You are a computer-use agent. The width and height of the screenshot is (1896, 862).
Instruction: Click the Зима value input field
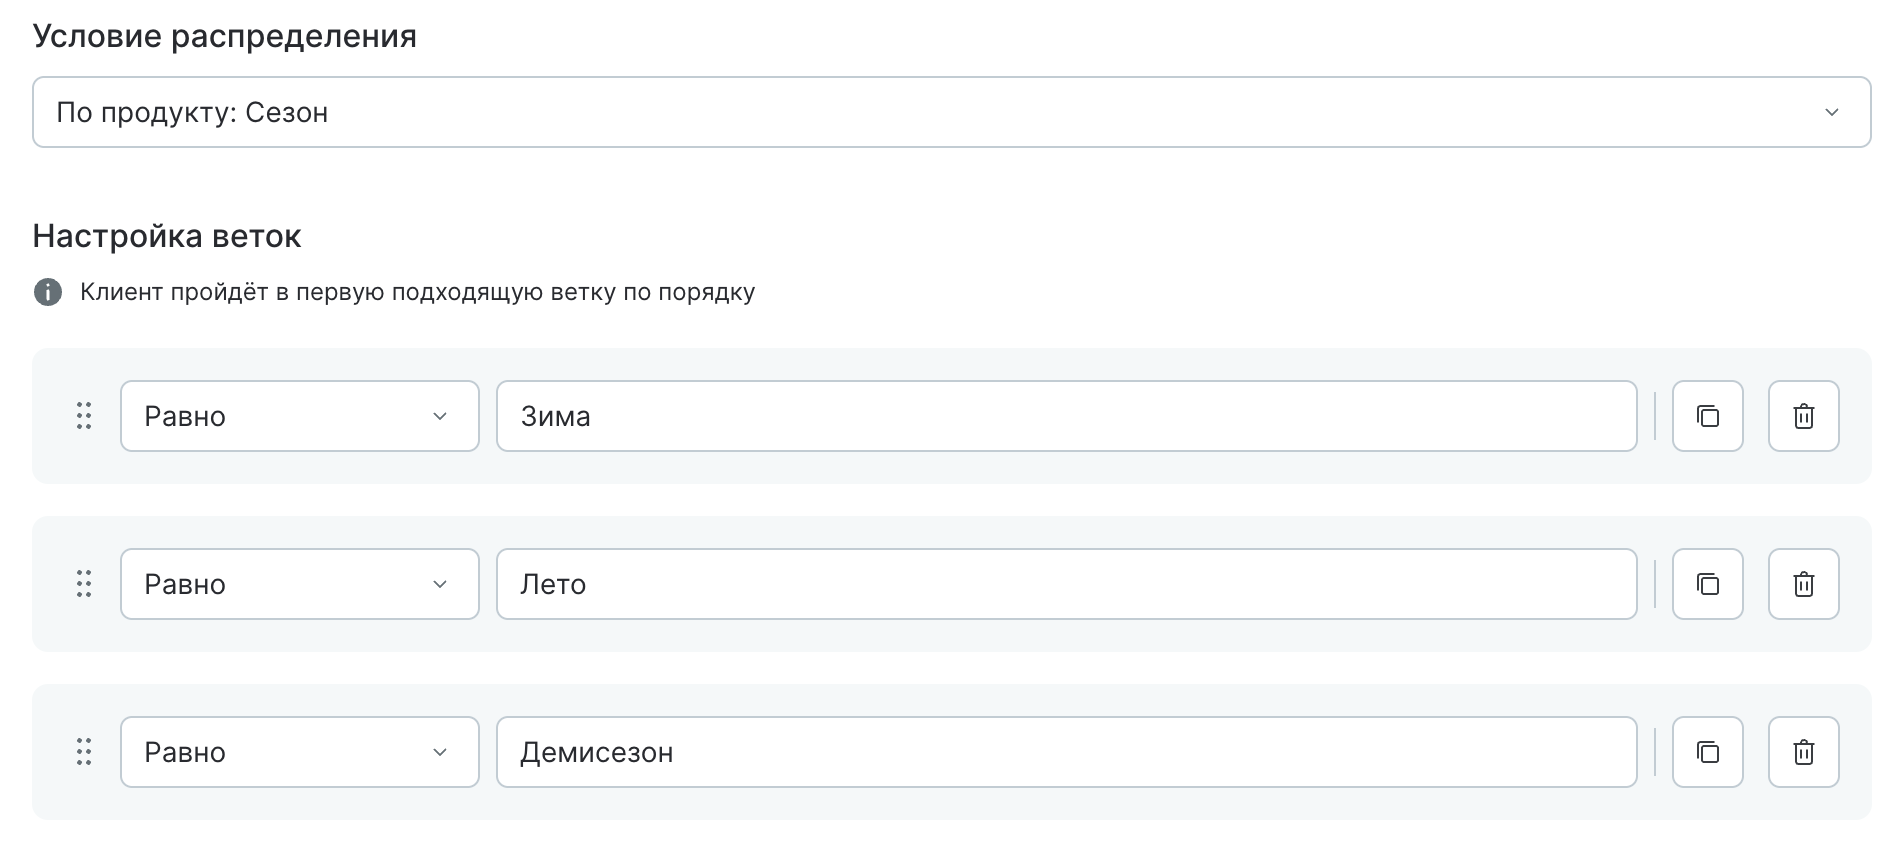(x=1065, y=416)
